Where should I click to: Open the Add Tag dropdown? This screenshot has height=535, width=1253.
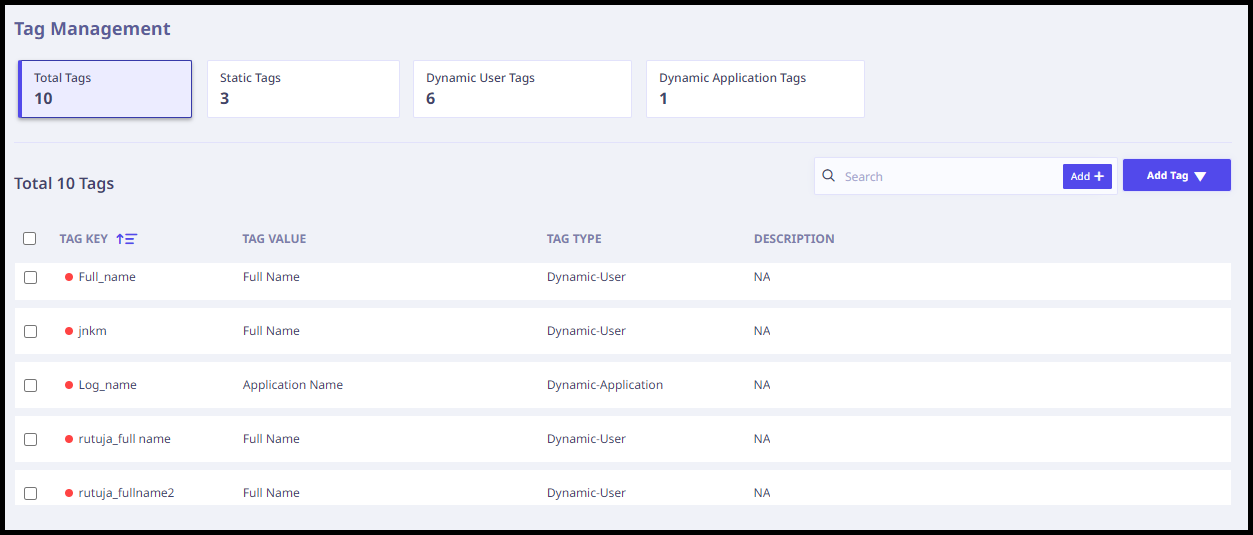click(x=1176, y=176)
